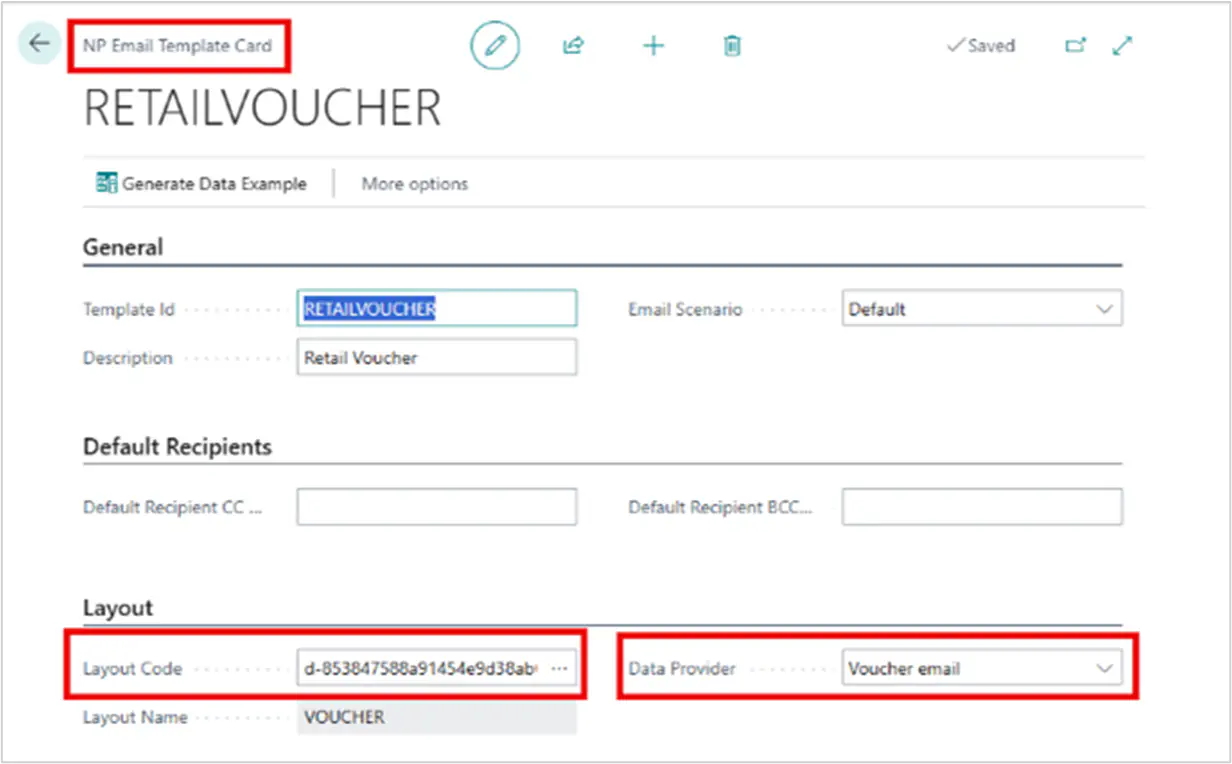Click the Template Id input field

(x=437, y=309)
